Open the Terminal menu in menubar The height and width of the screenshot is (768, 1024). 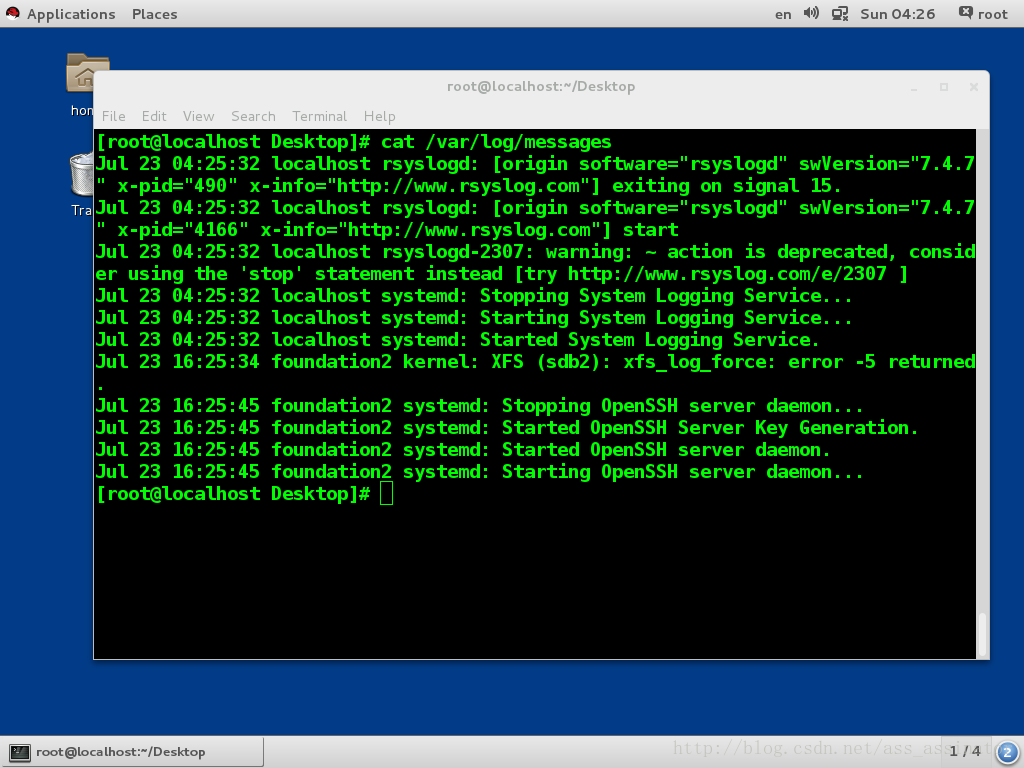pyautogui.click(x=319, y=116)
